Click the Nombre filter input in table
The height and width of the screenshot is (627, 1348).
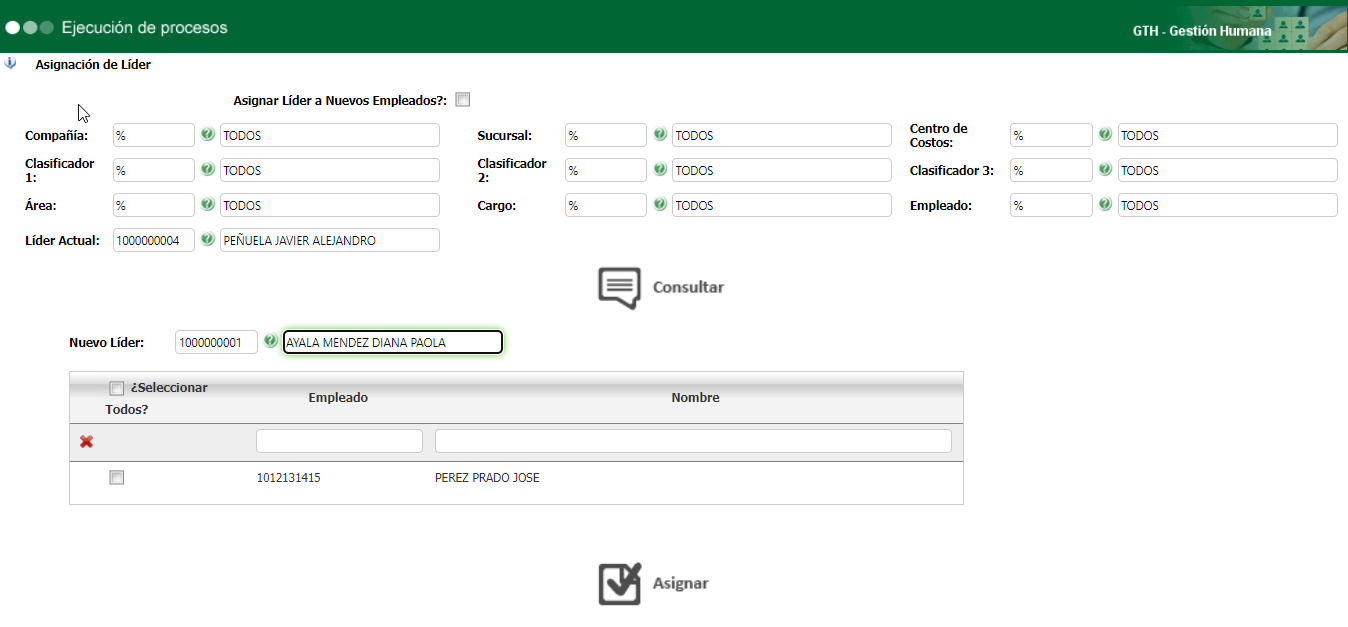tap(693, 441)
